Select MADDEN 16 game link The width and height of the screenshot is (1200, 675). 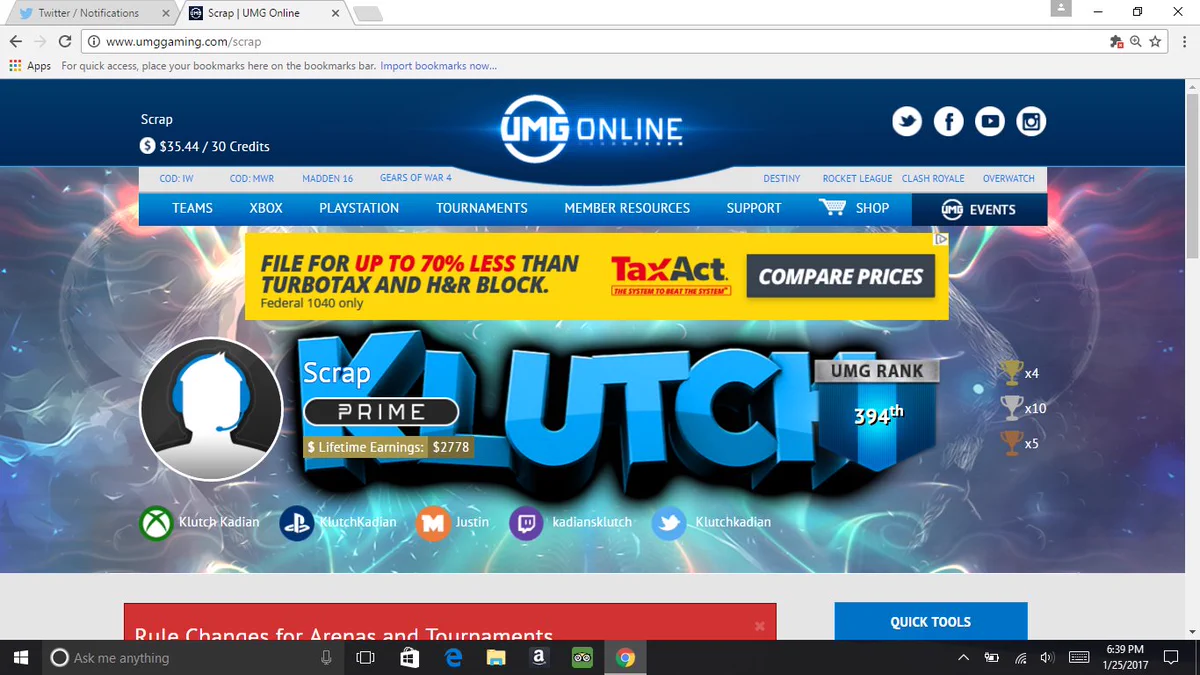click(x=328, y=178)
